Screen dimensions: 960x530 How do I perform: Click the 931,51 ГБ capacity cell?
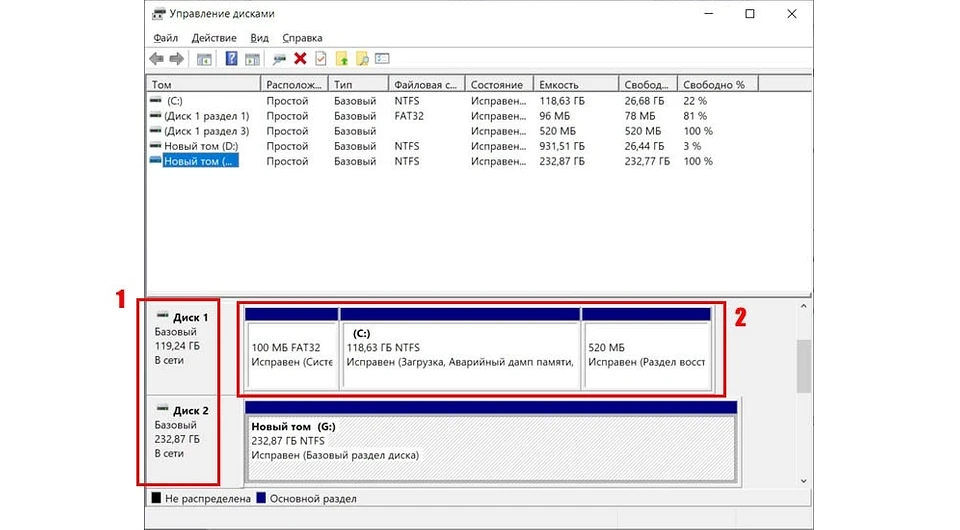562,146
